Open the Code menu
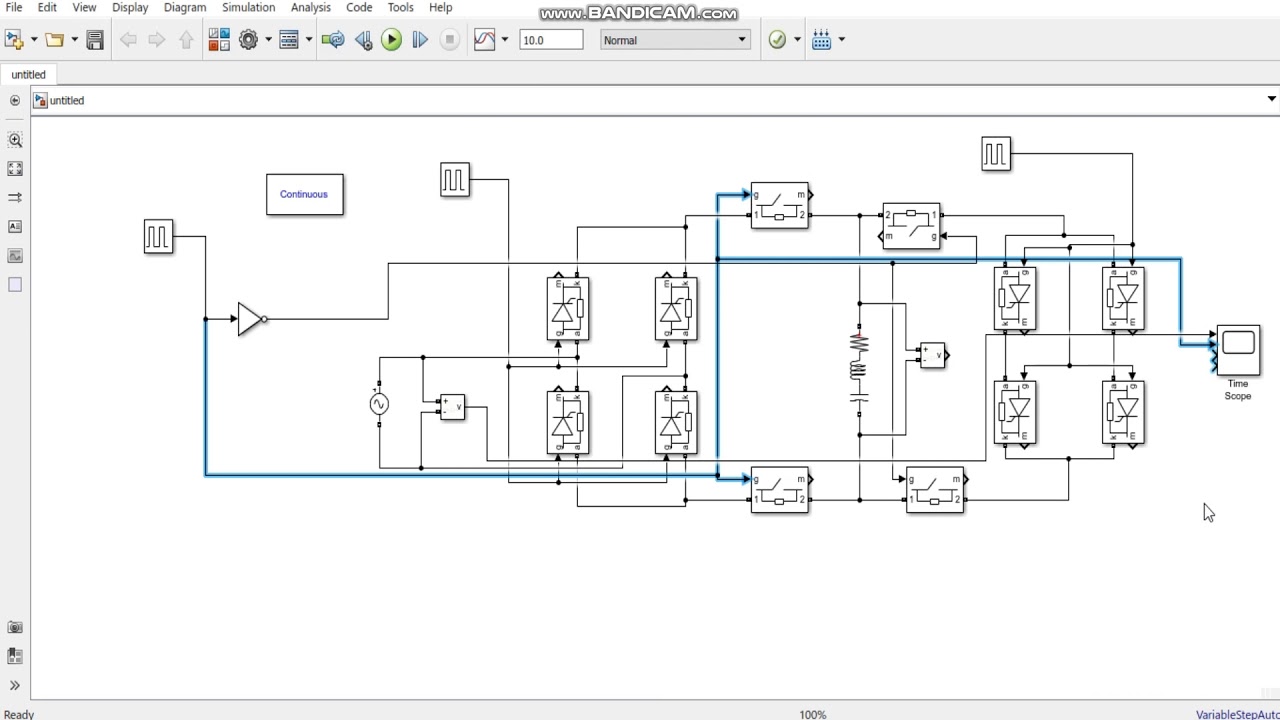The height and width of the screenshot is (720, 1280). coord(359,8)
